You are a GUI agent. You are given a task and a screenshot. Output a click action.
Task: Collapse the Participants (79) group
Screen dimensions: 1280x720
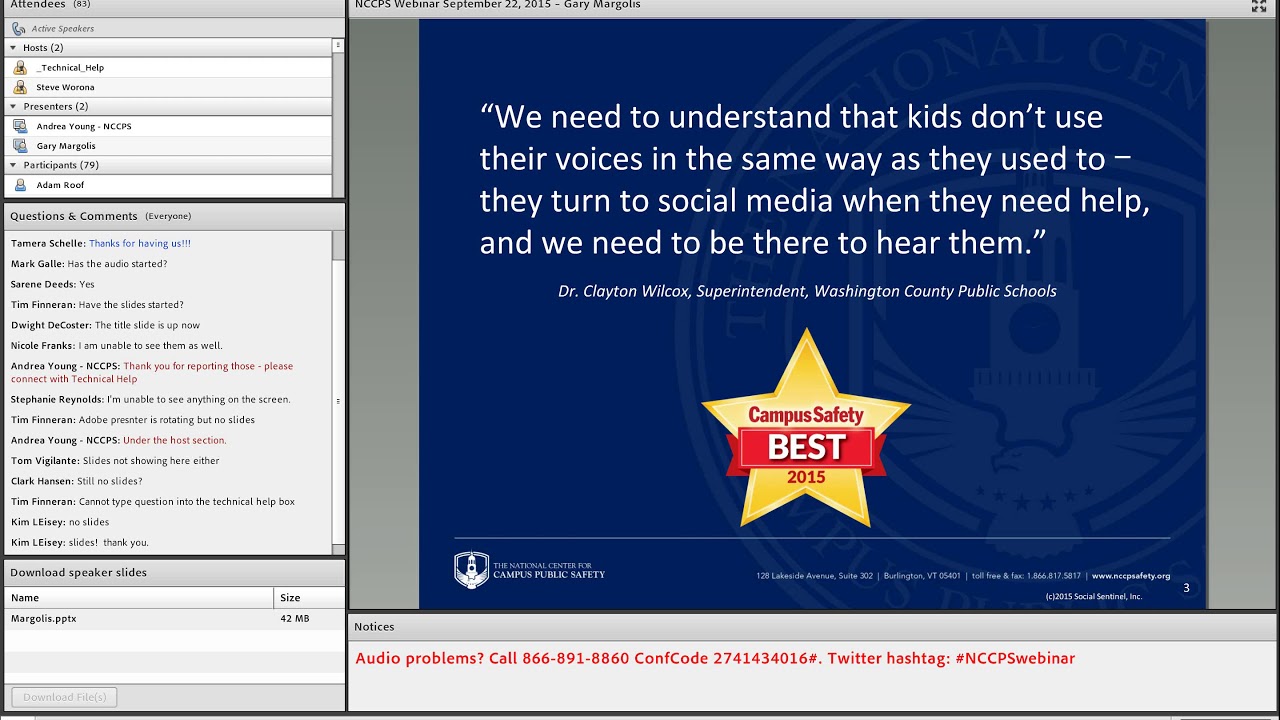tap(13, 165)
